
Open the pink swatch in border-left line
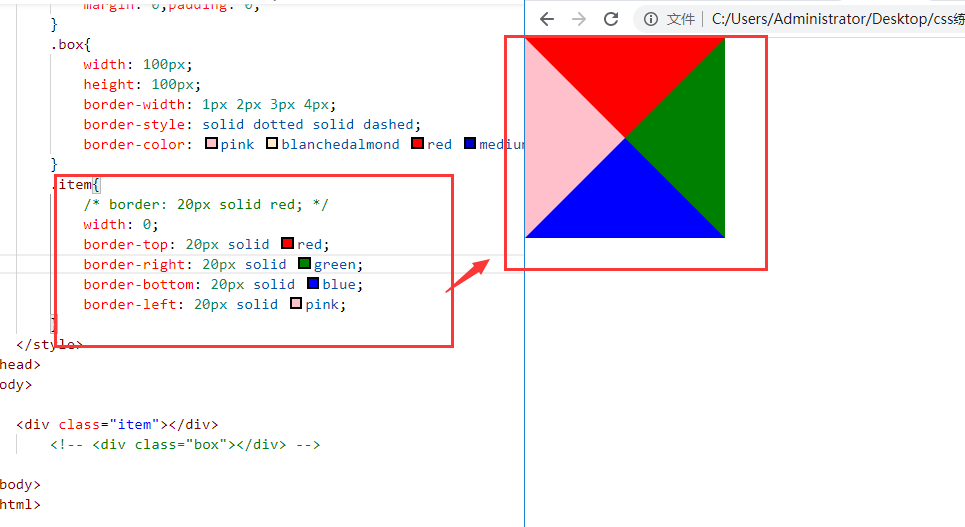pos(296,304)
